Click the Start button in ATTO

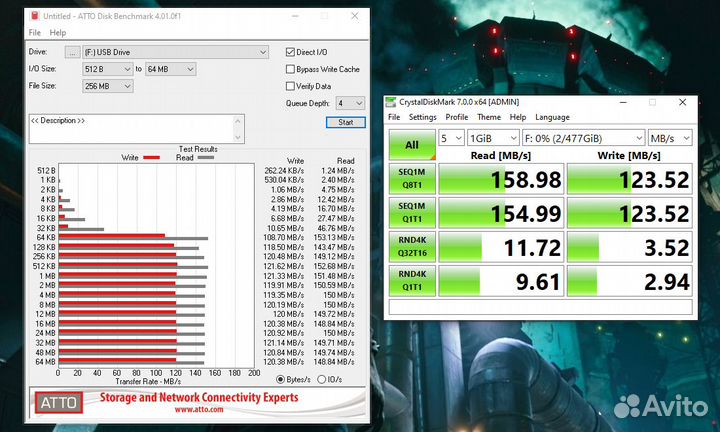coord(345,122)
